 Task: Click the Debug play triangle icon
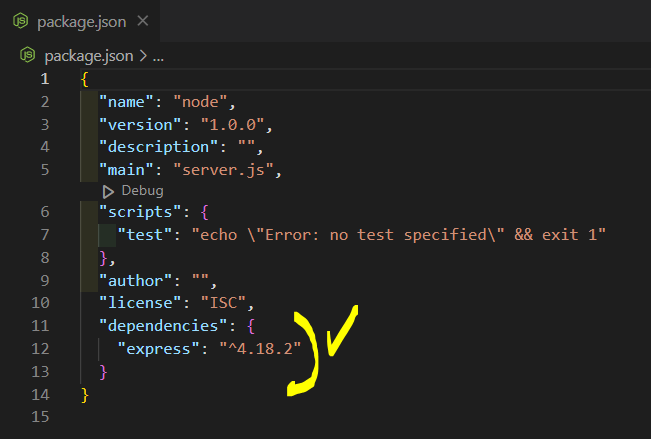tap(108, 191)
